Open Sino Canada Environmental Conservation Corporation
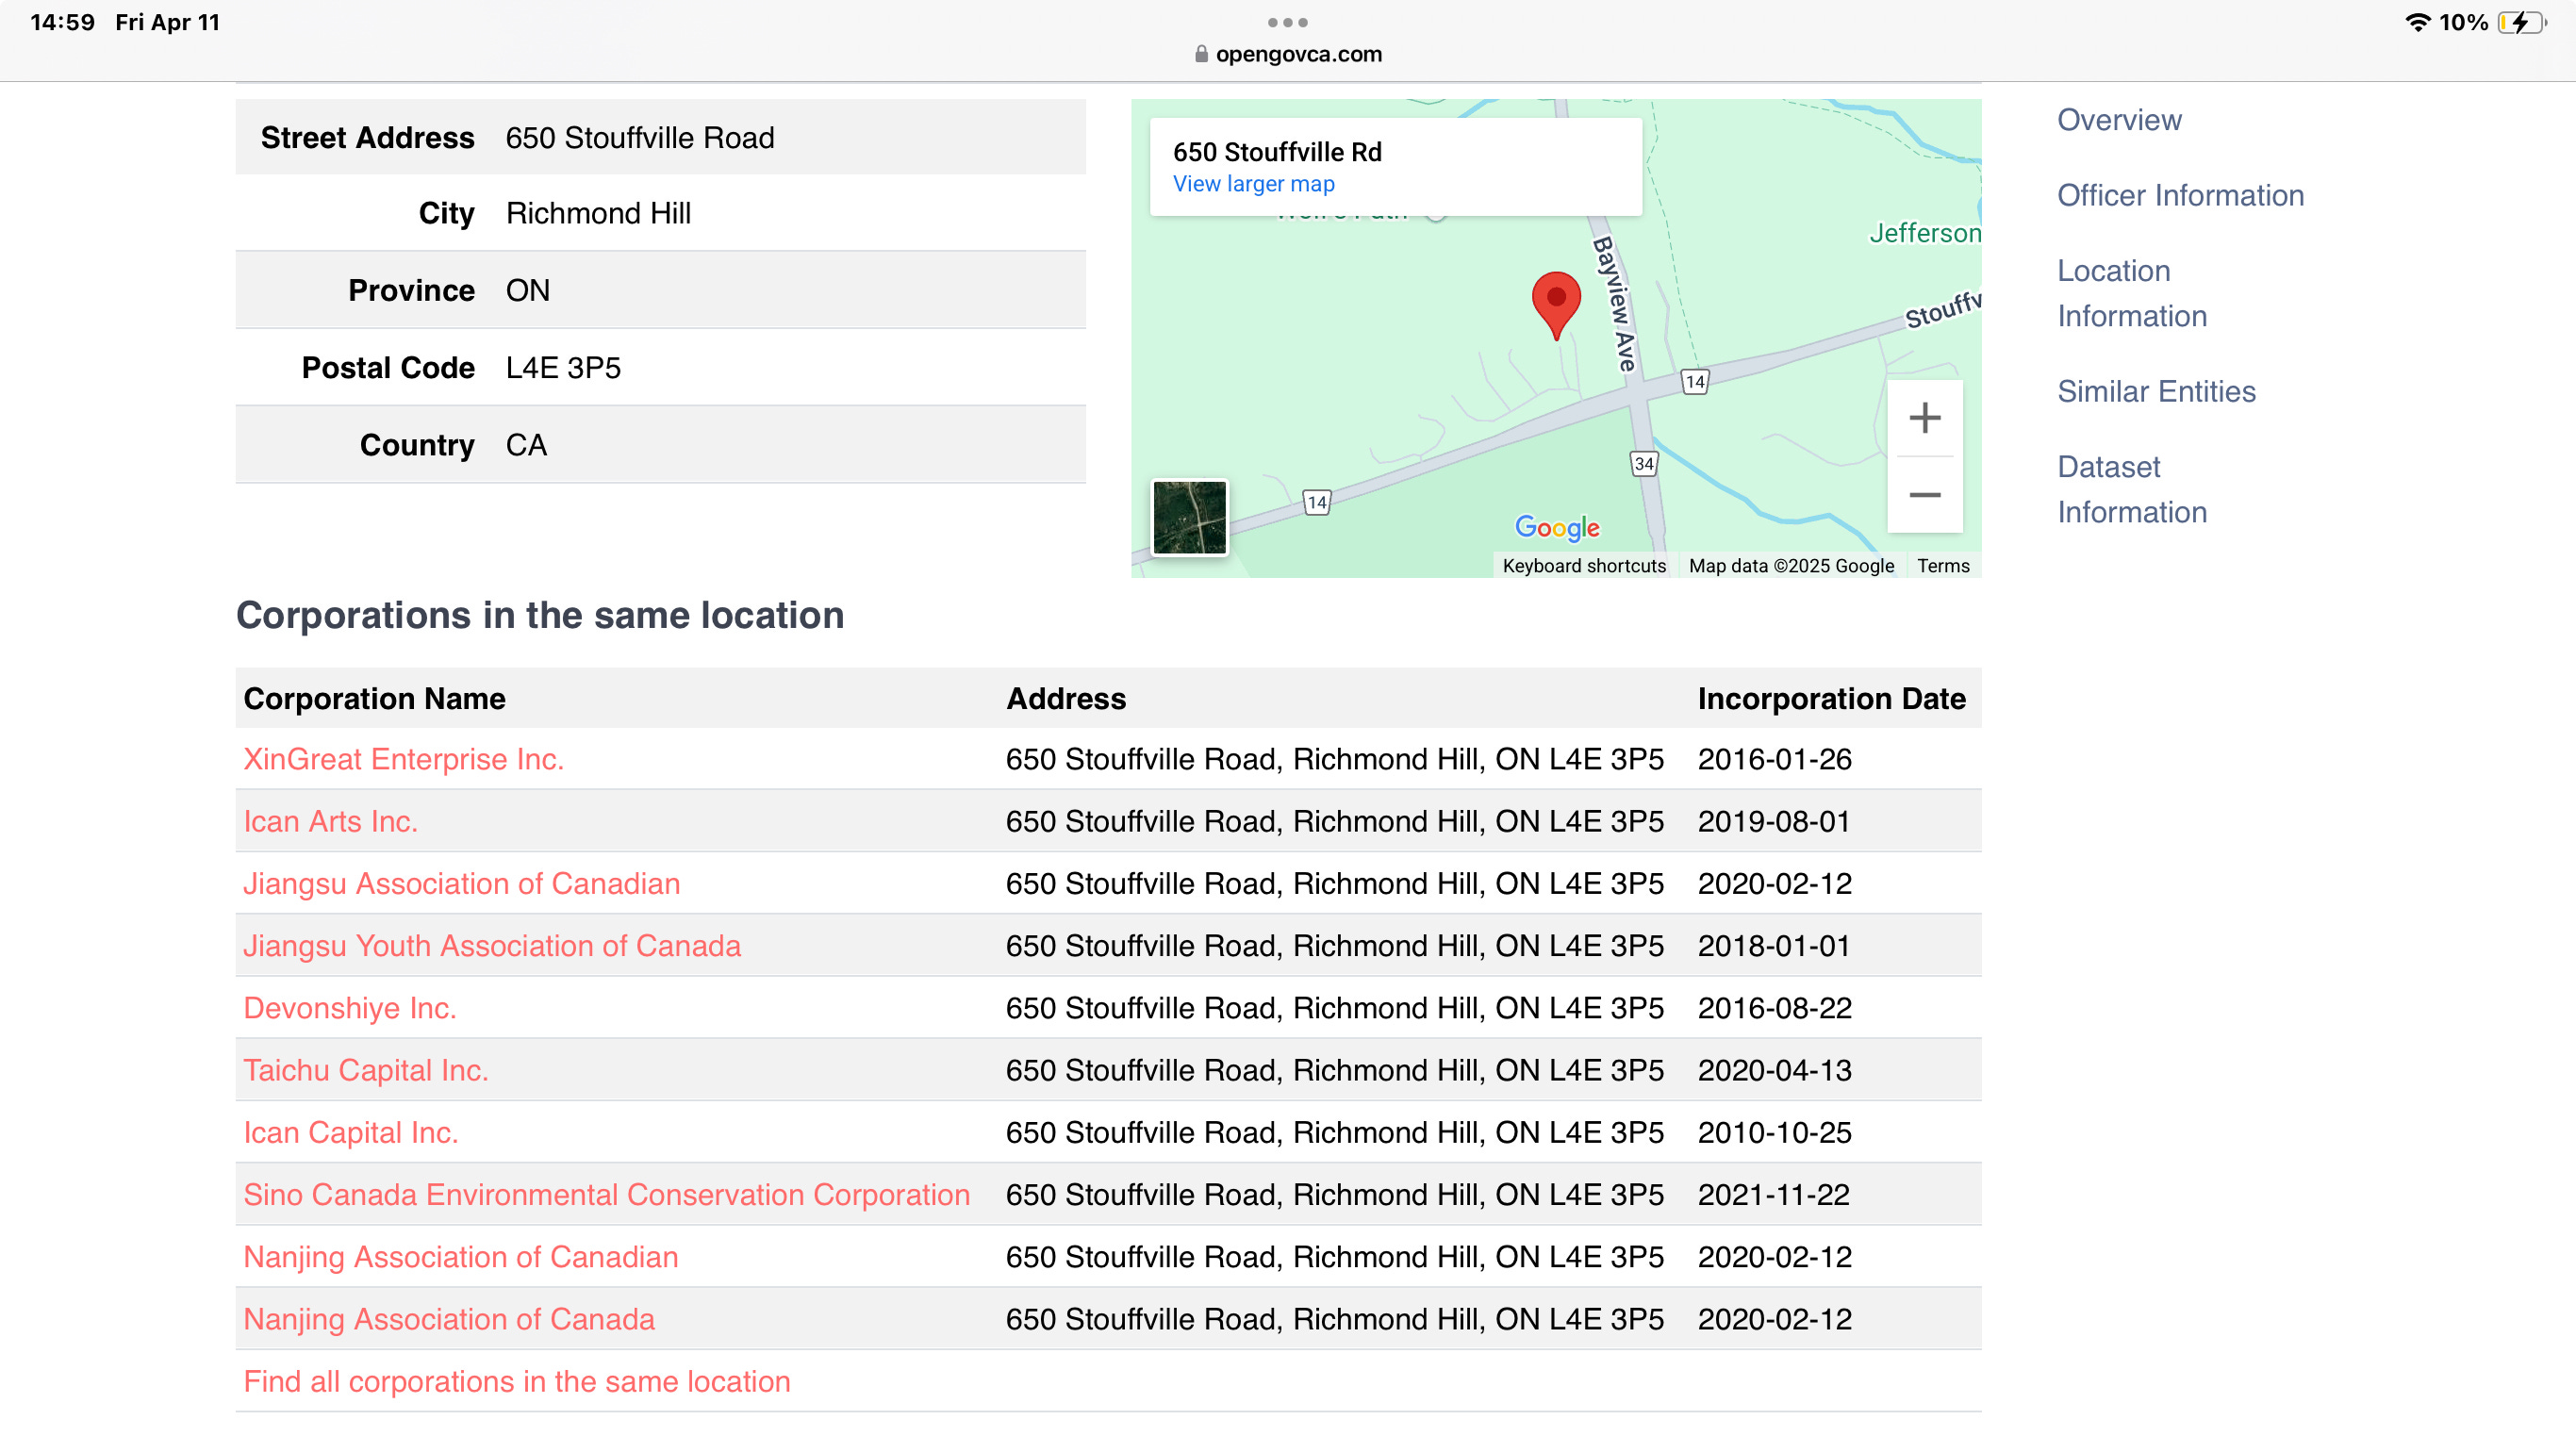 click(x=606, y=1194)
